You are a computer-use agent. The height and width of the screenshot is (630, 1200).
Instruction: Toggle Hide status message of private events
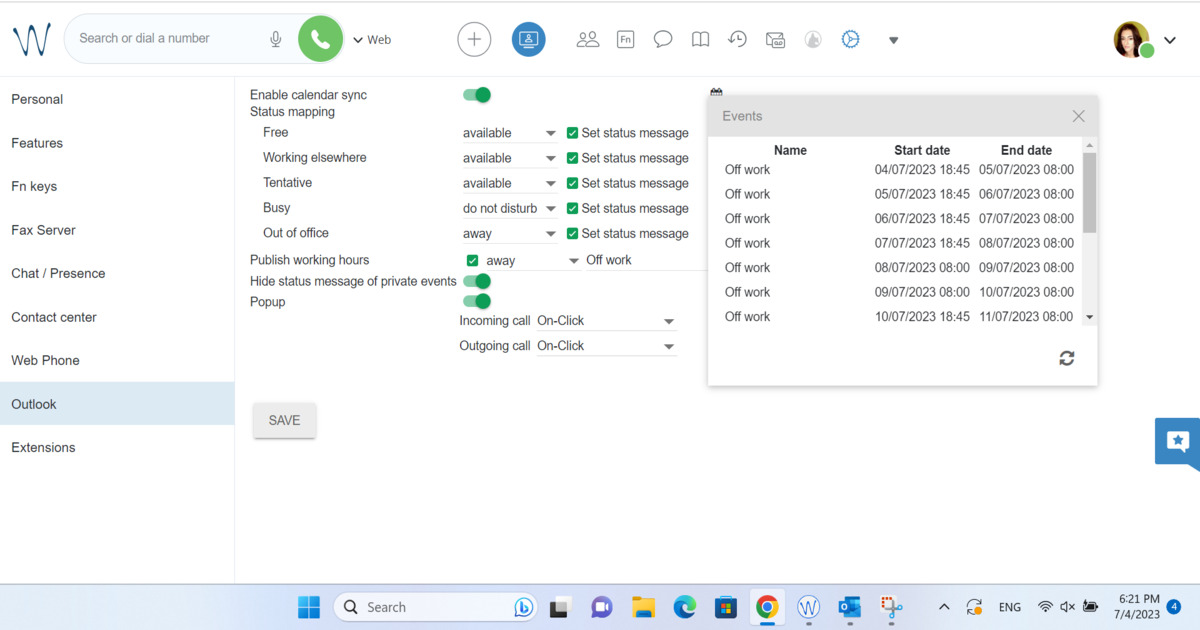[x=477, y=282]
